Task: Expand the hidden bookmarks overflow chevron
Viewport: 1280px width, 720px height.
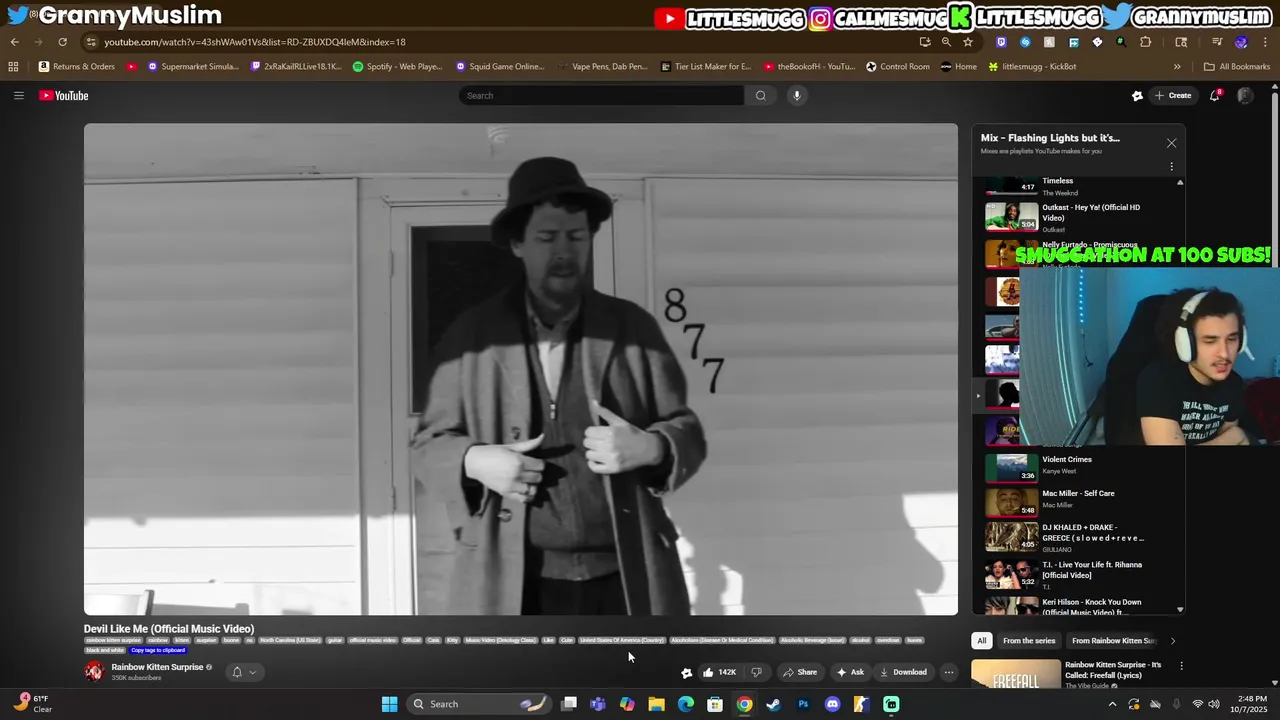Action: [1177, 67]
